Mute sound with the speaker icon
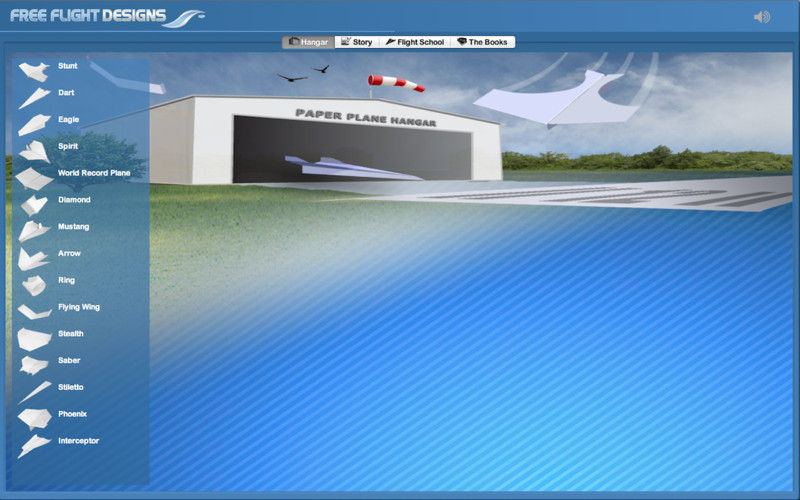The width and height of the screenshot is (800, 500). (x=762, y=17)
